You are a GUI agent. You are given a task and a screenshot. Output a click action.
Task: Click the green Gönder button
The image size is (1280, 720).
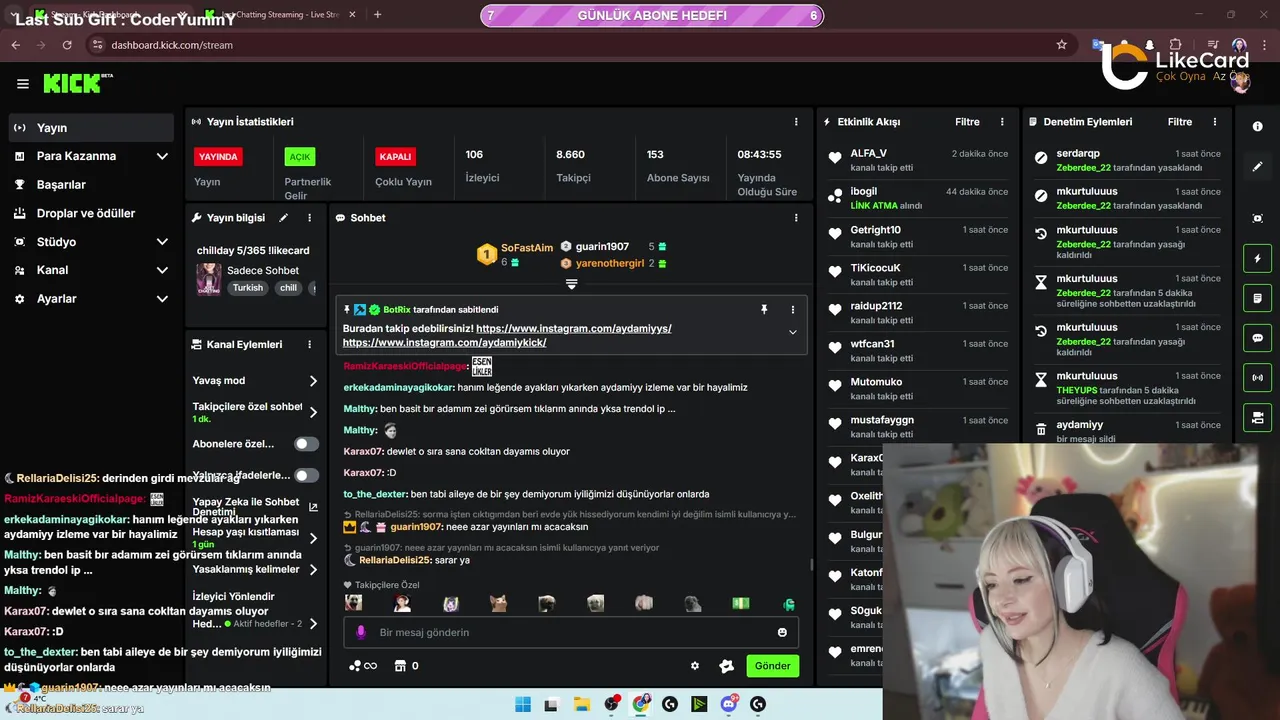click(772, 666)
